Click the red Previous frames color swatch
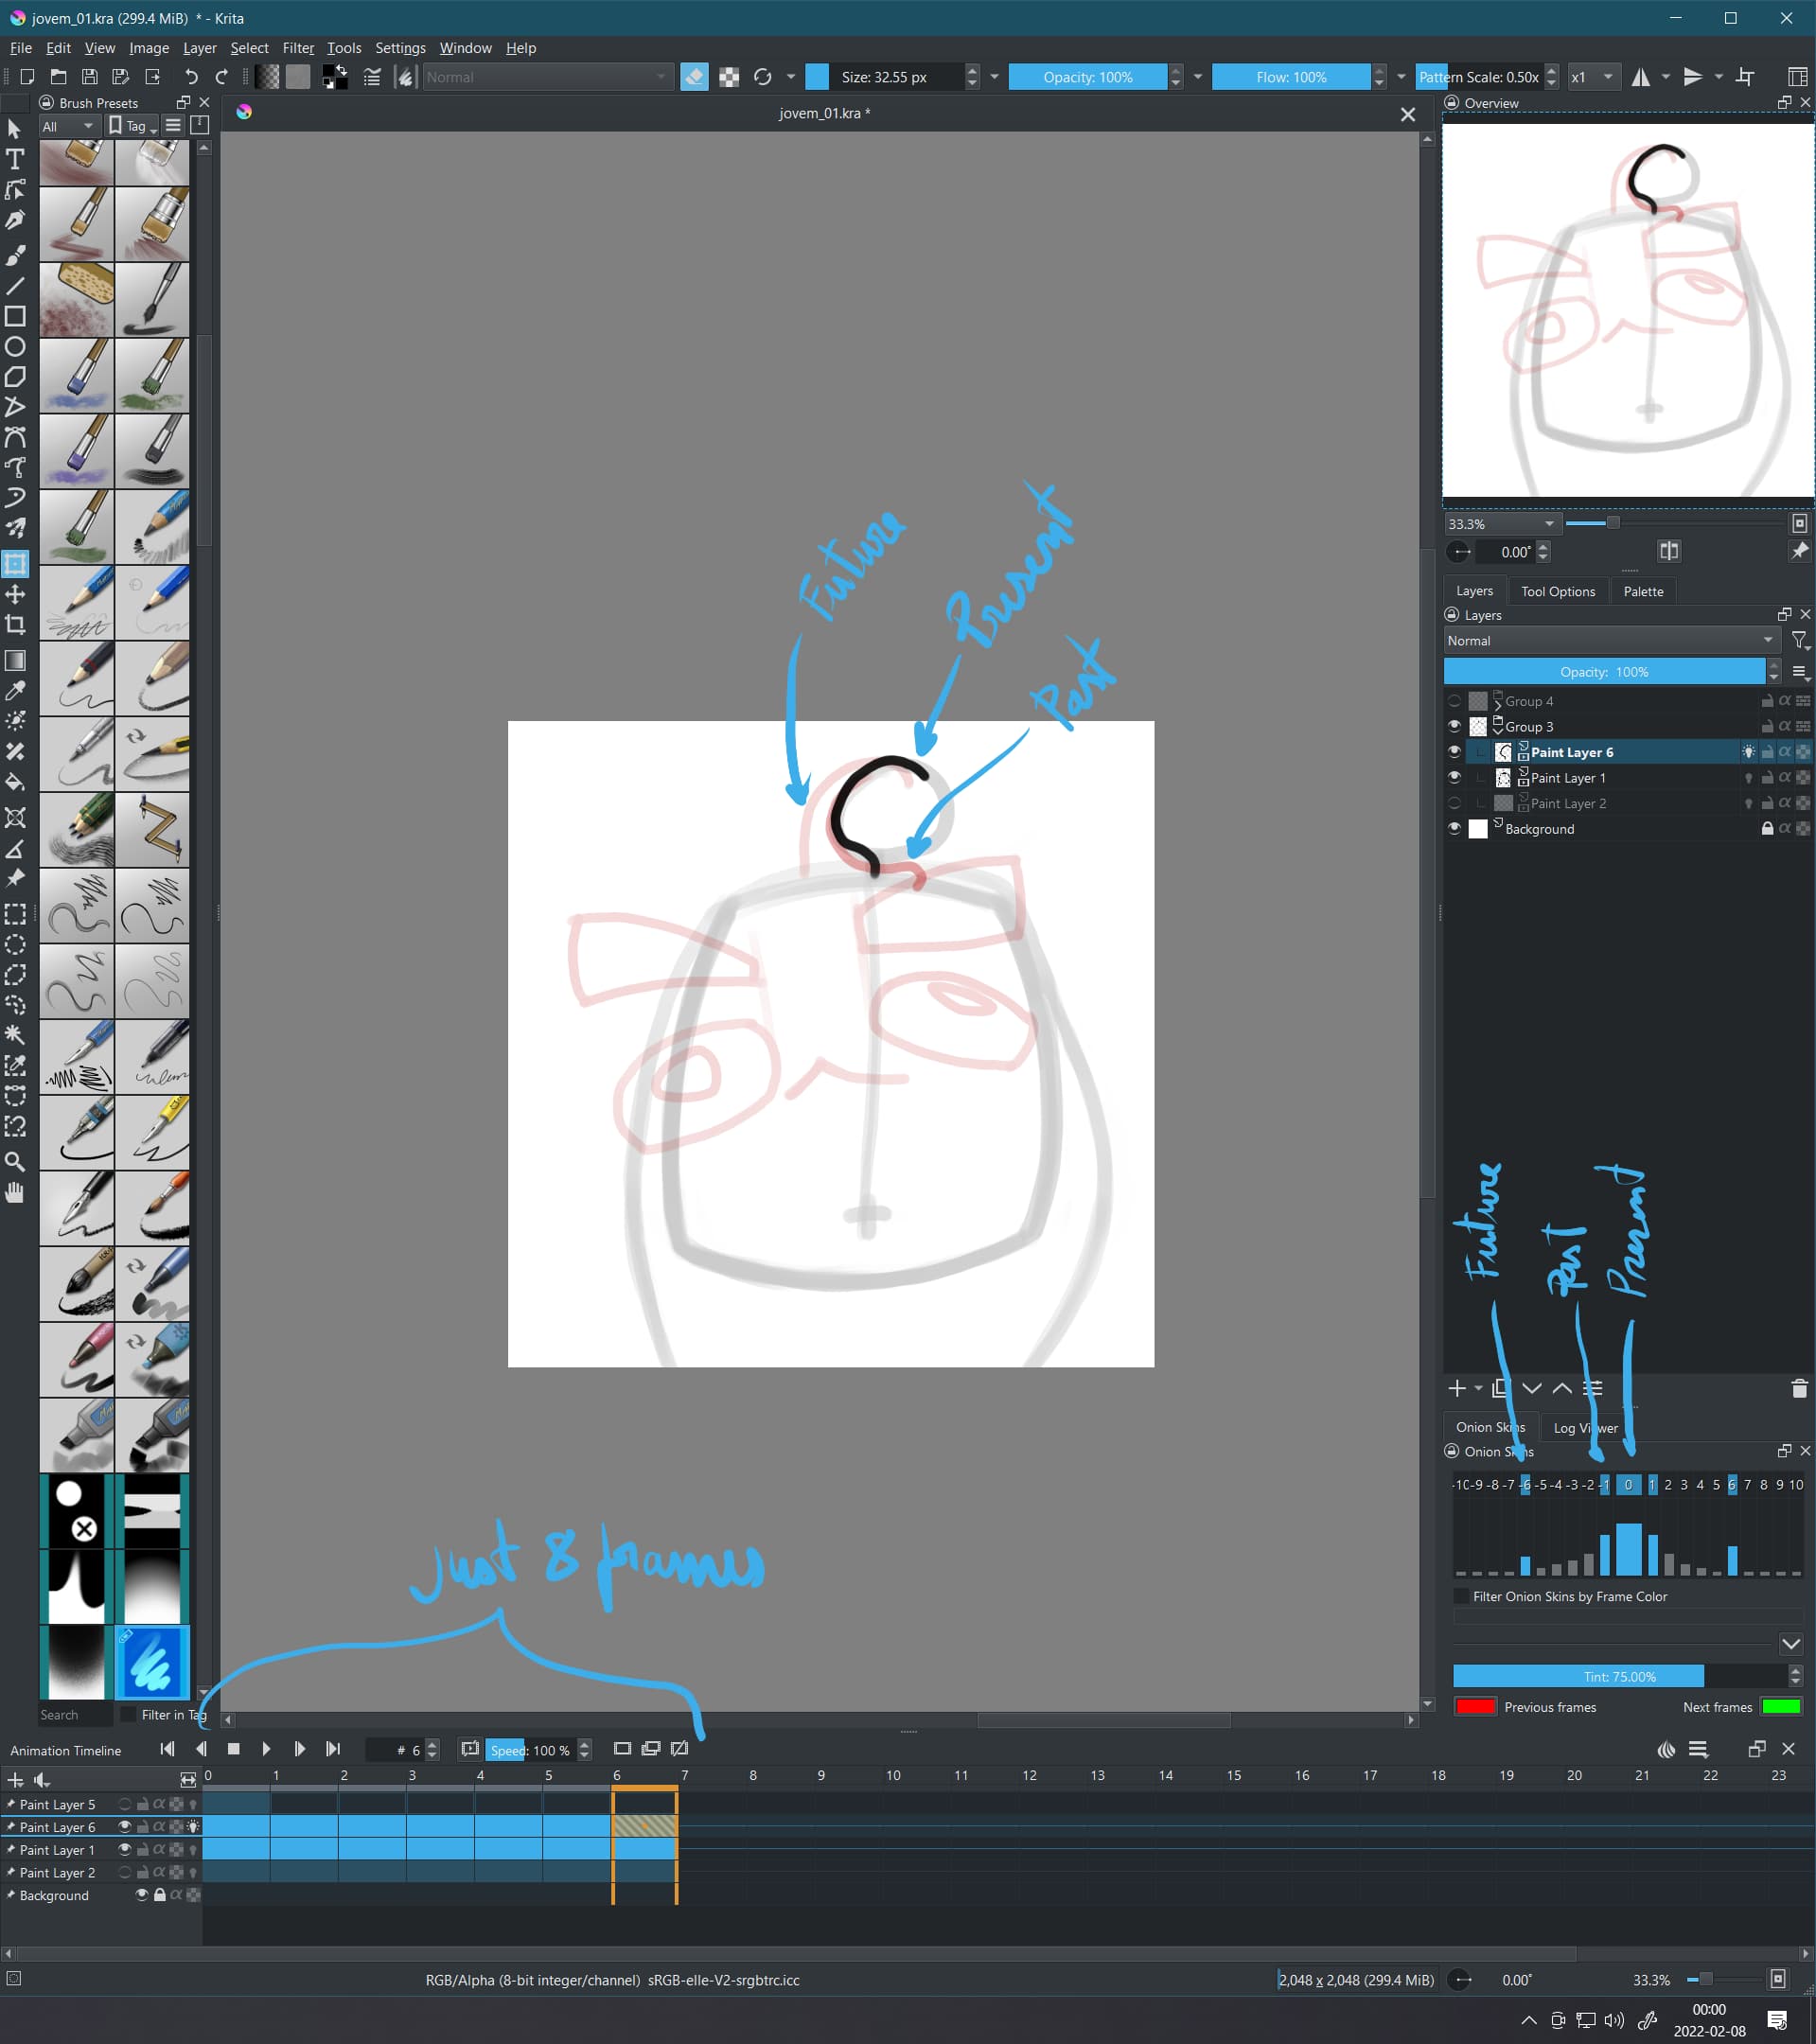The image size is (1816, 2044). coord(1475,1707)
